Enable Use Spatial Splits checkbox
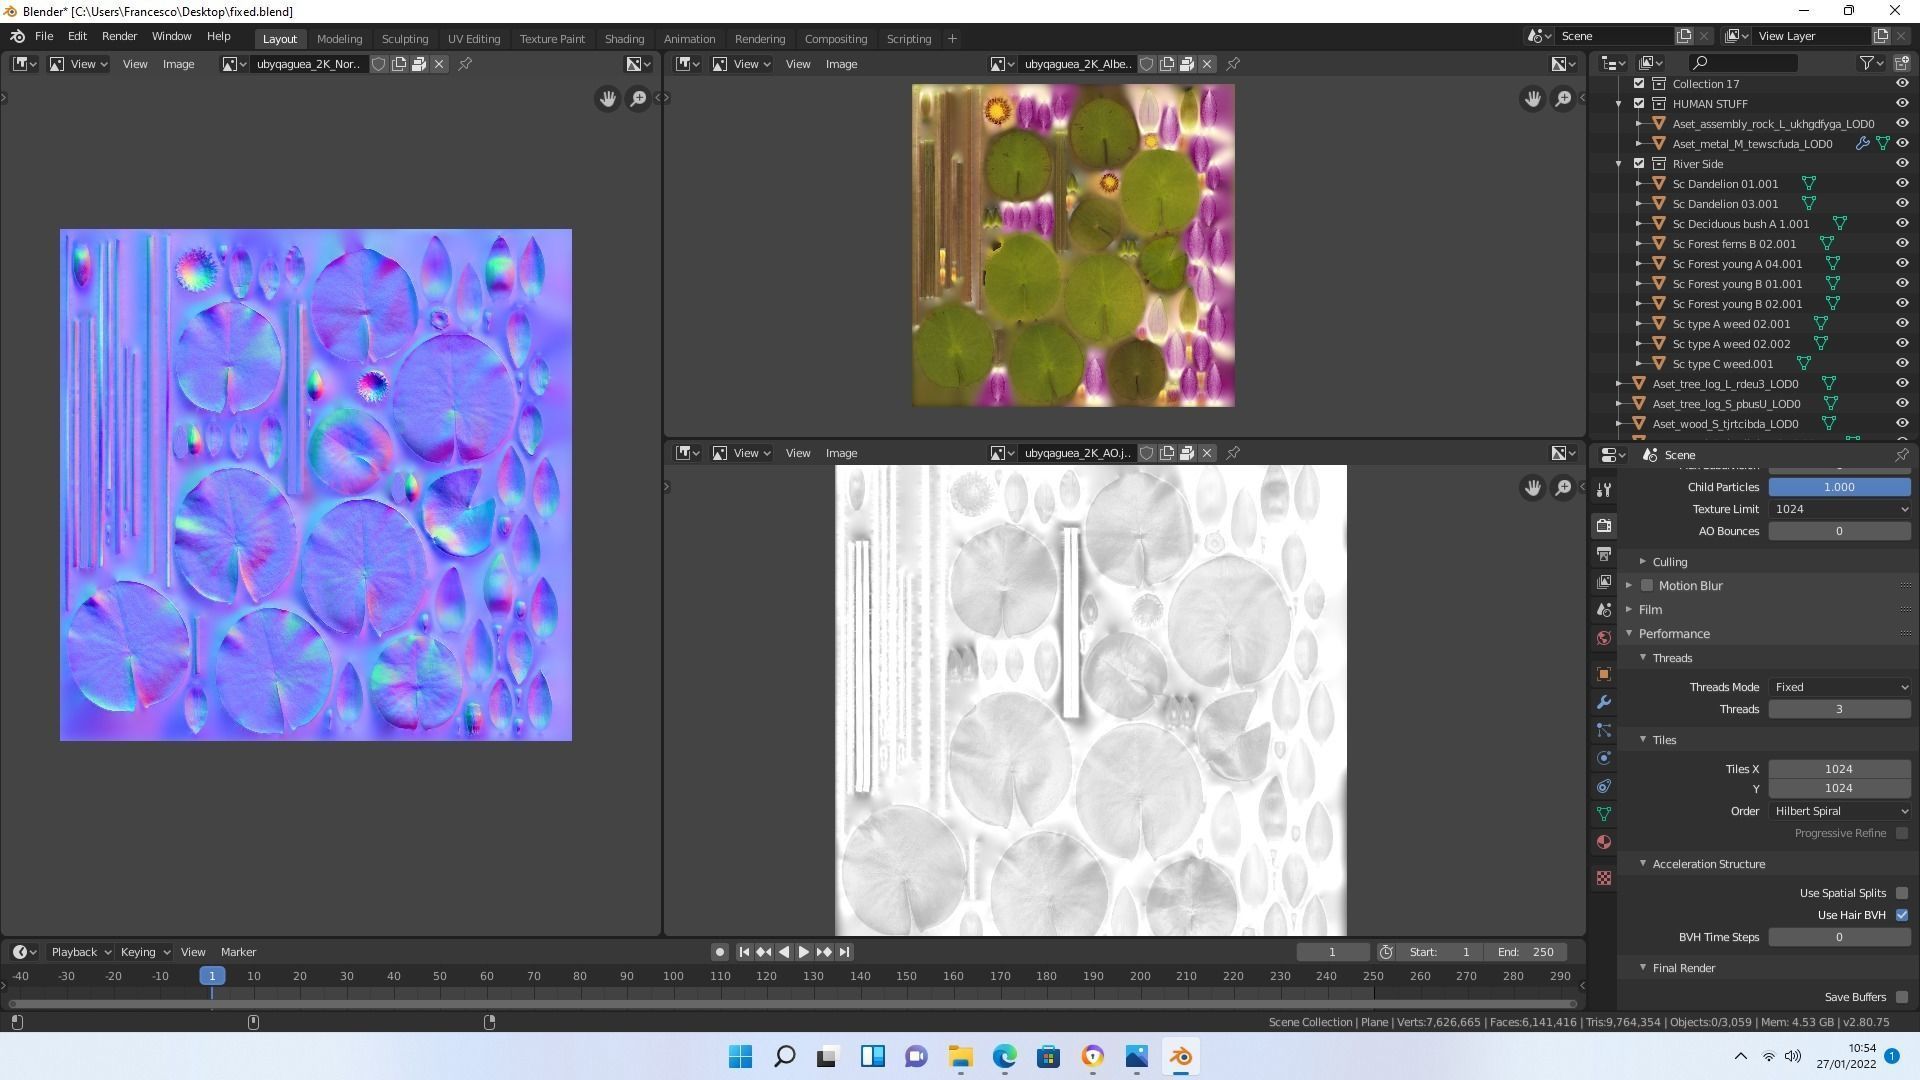 [x=1902, y=893]
